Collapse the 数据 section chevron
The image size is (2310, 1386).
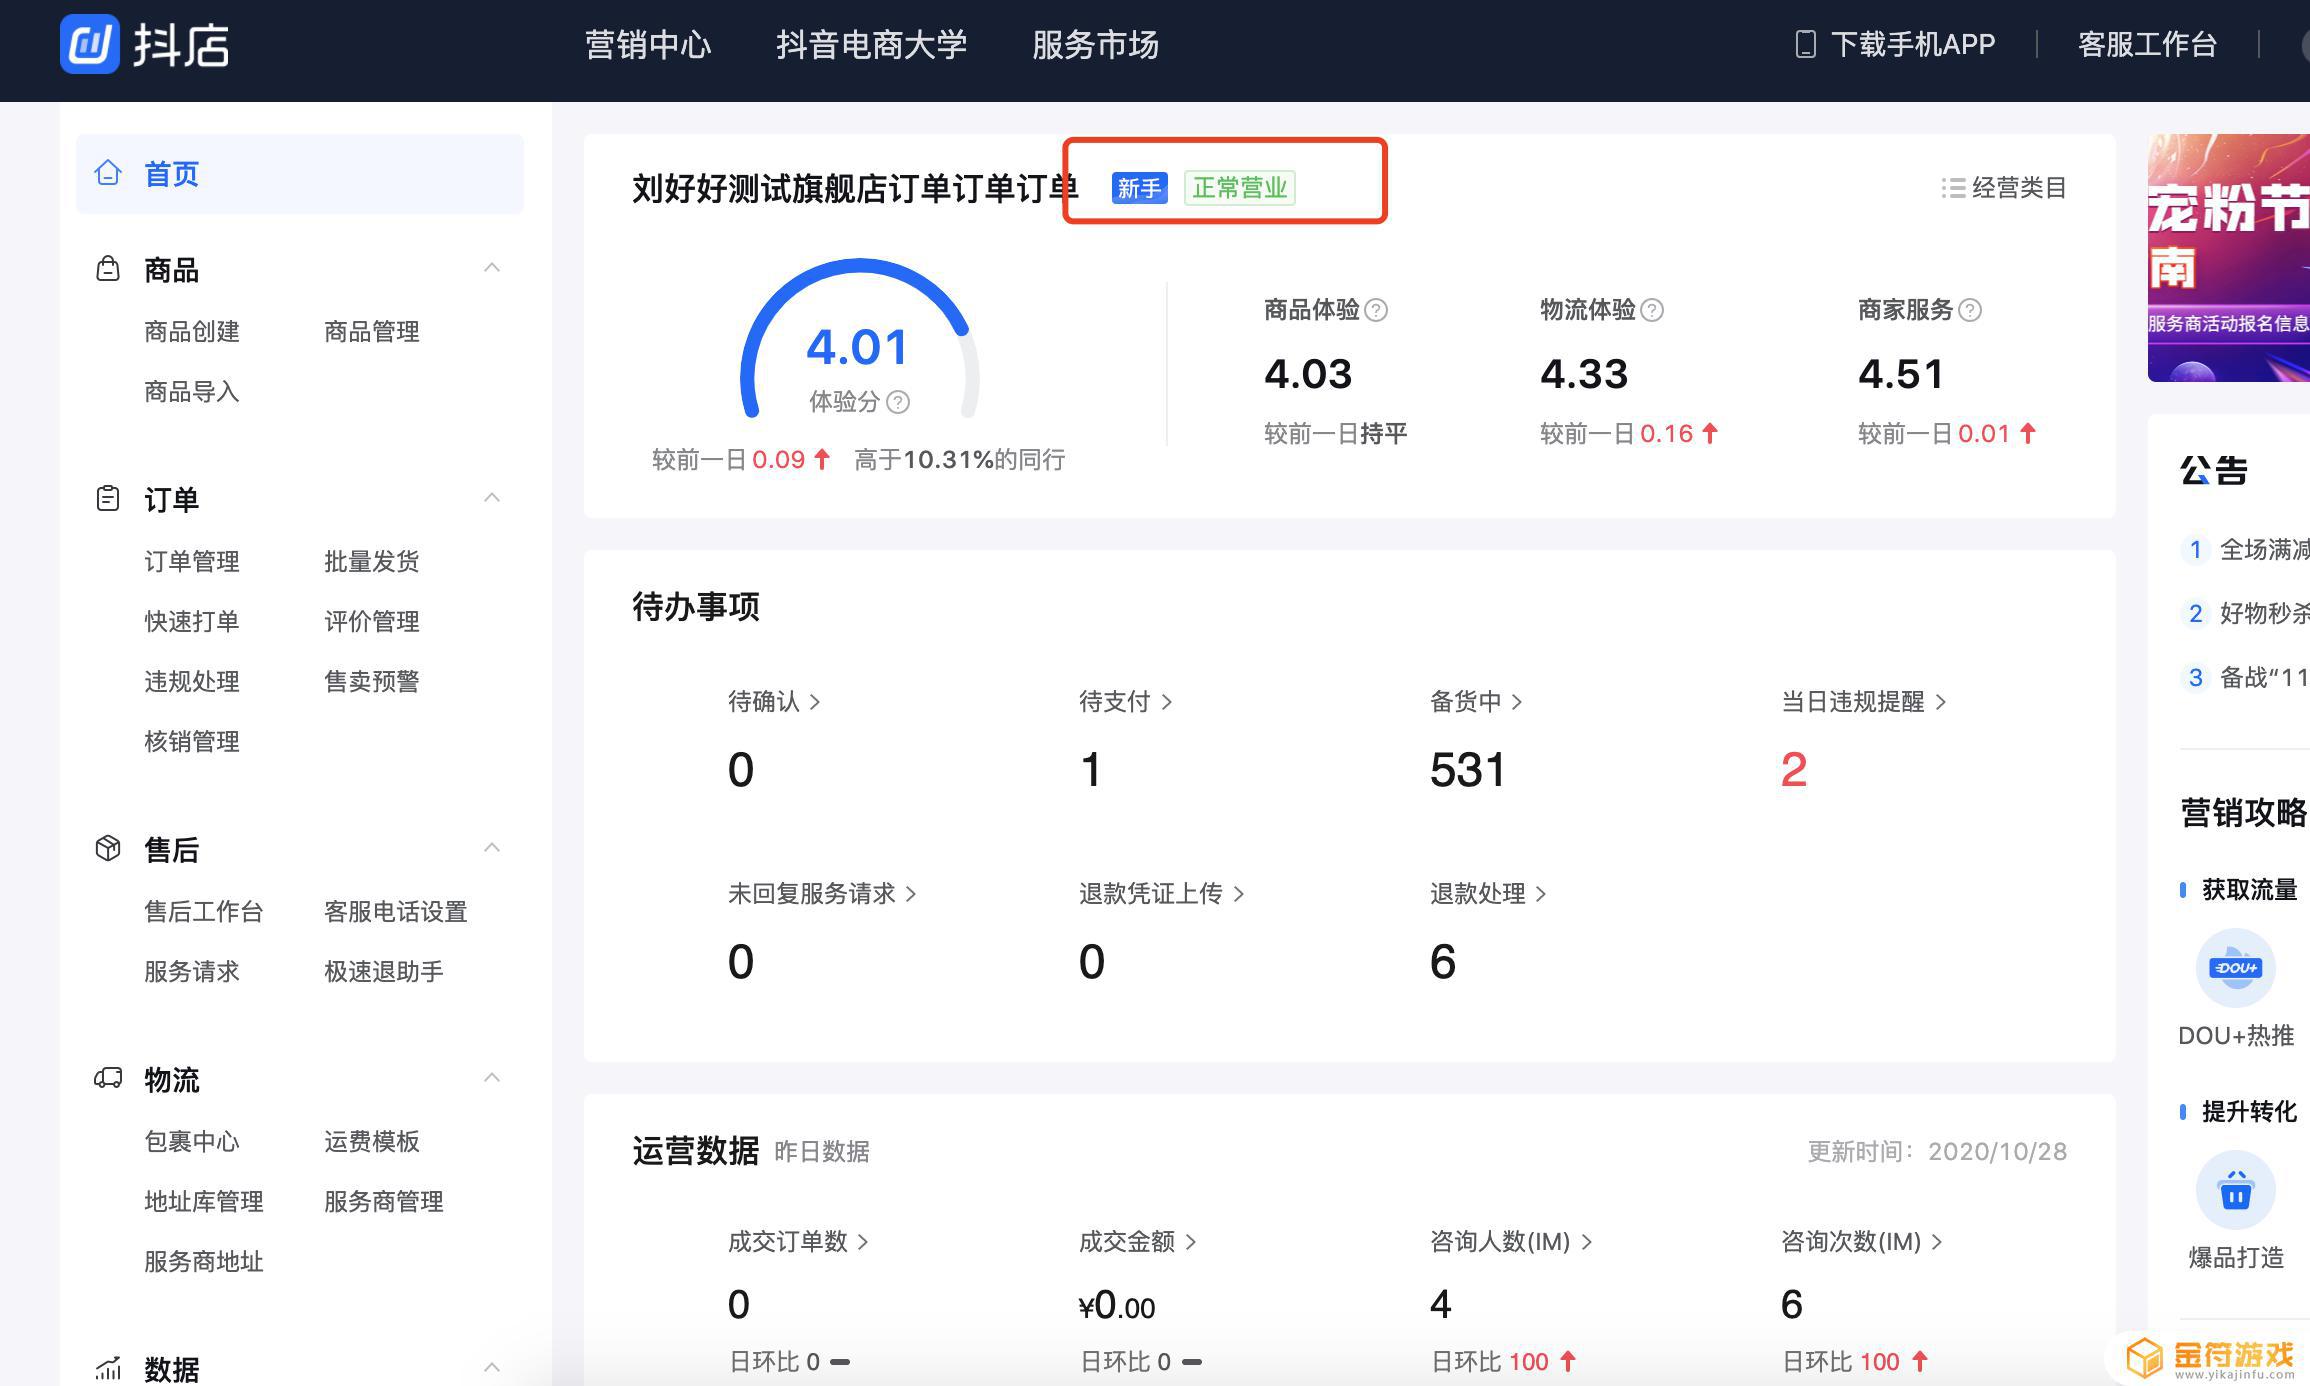[x=492, y=1367]
